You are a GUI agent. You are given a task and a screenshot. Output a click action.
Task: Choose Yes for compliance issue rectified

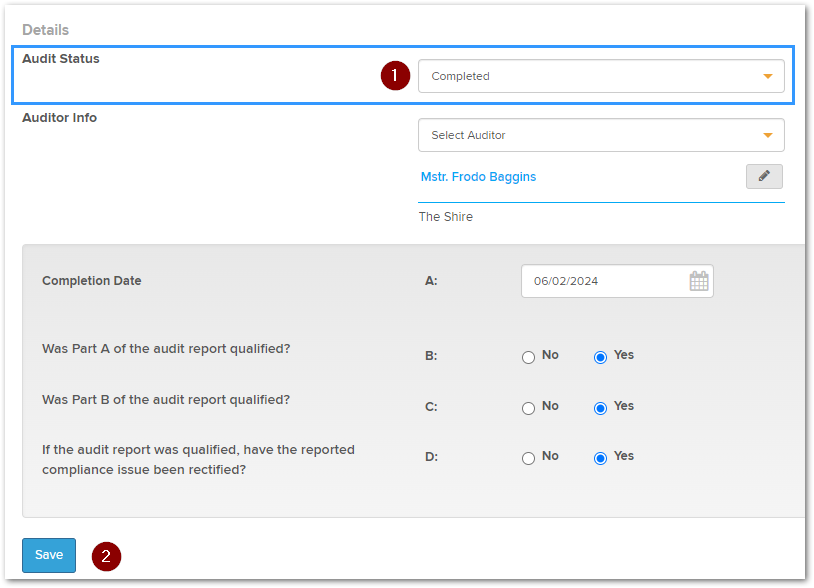coord(601,458)
